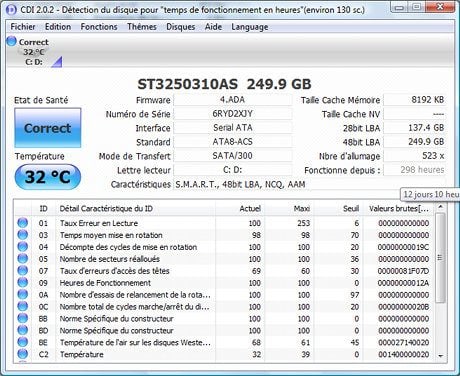This screenshot has height=376, width=460.
Task: Click the status icon for Température row C2
Action: pos(23,354)
